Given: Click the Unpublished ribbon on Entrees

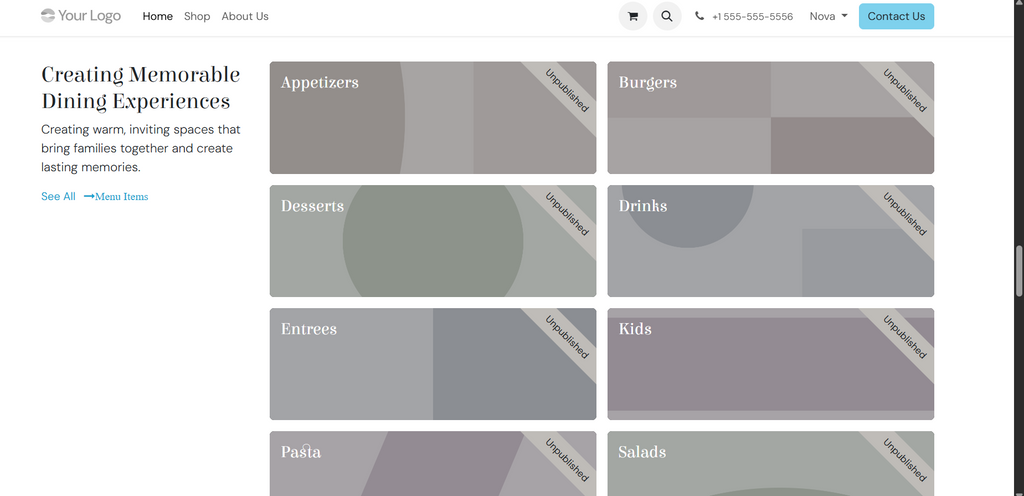Looking at the screenshot, I should click(x=566, y=337).
